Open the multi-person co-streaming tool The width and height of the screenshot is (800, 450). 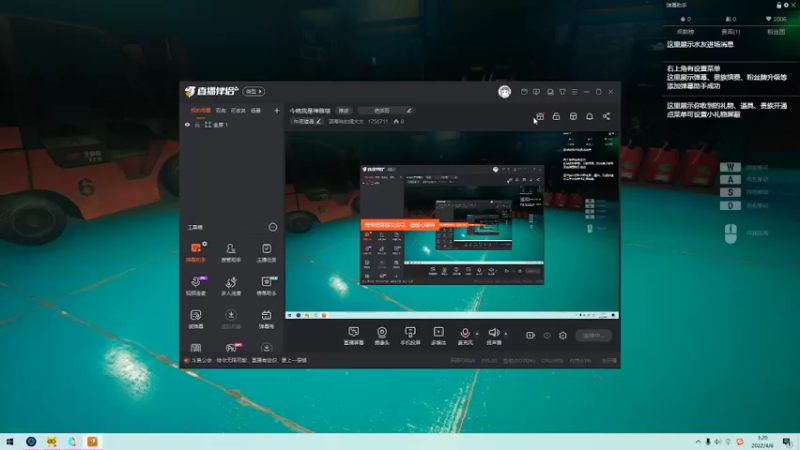[x=231, y=286]
